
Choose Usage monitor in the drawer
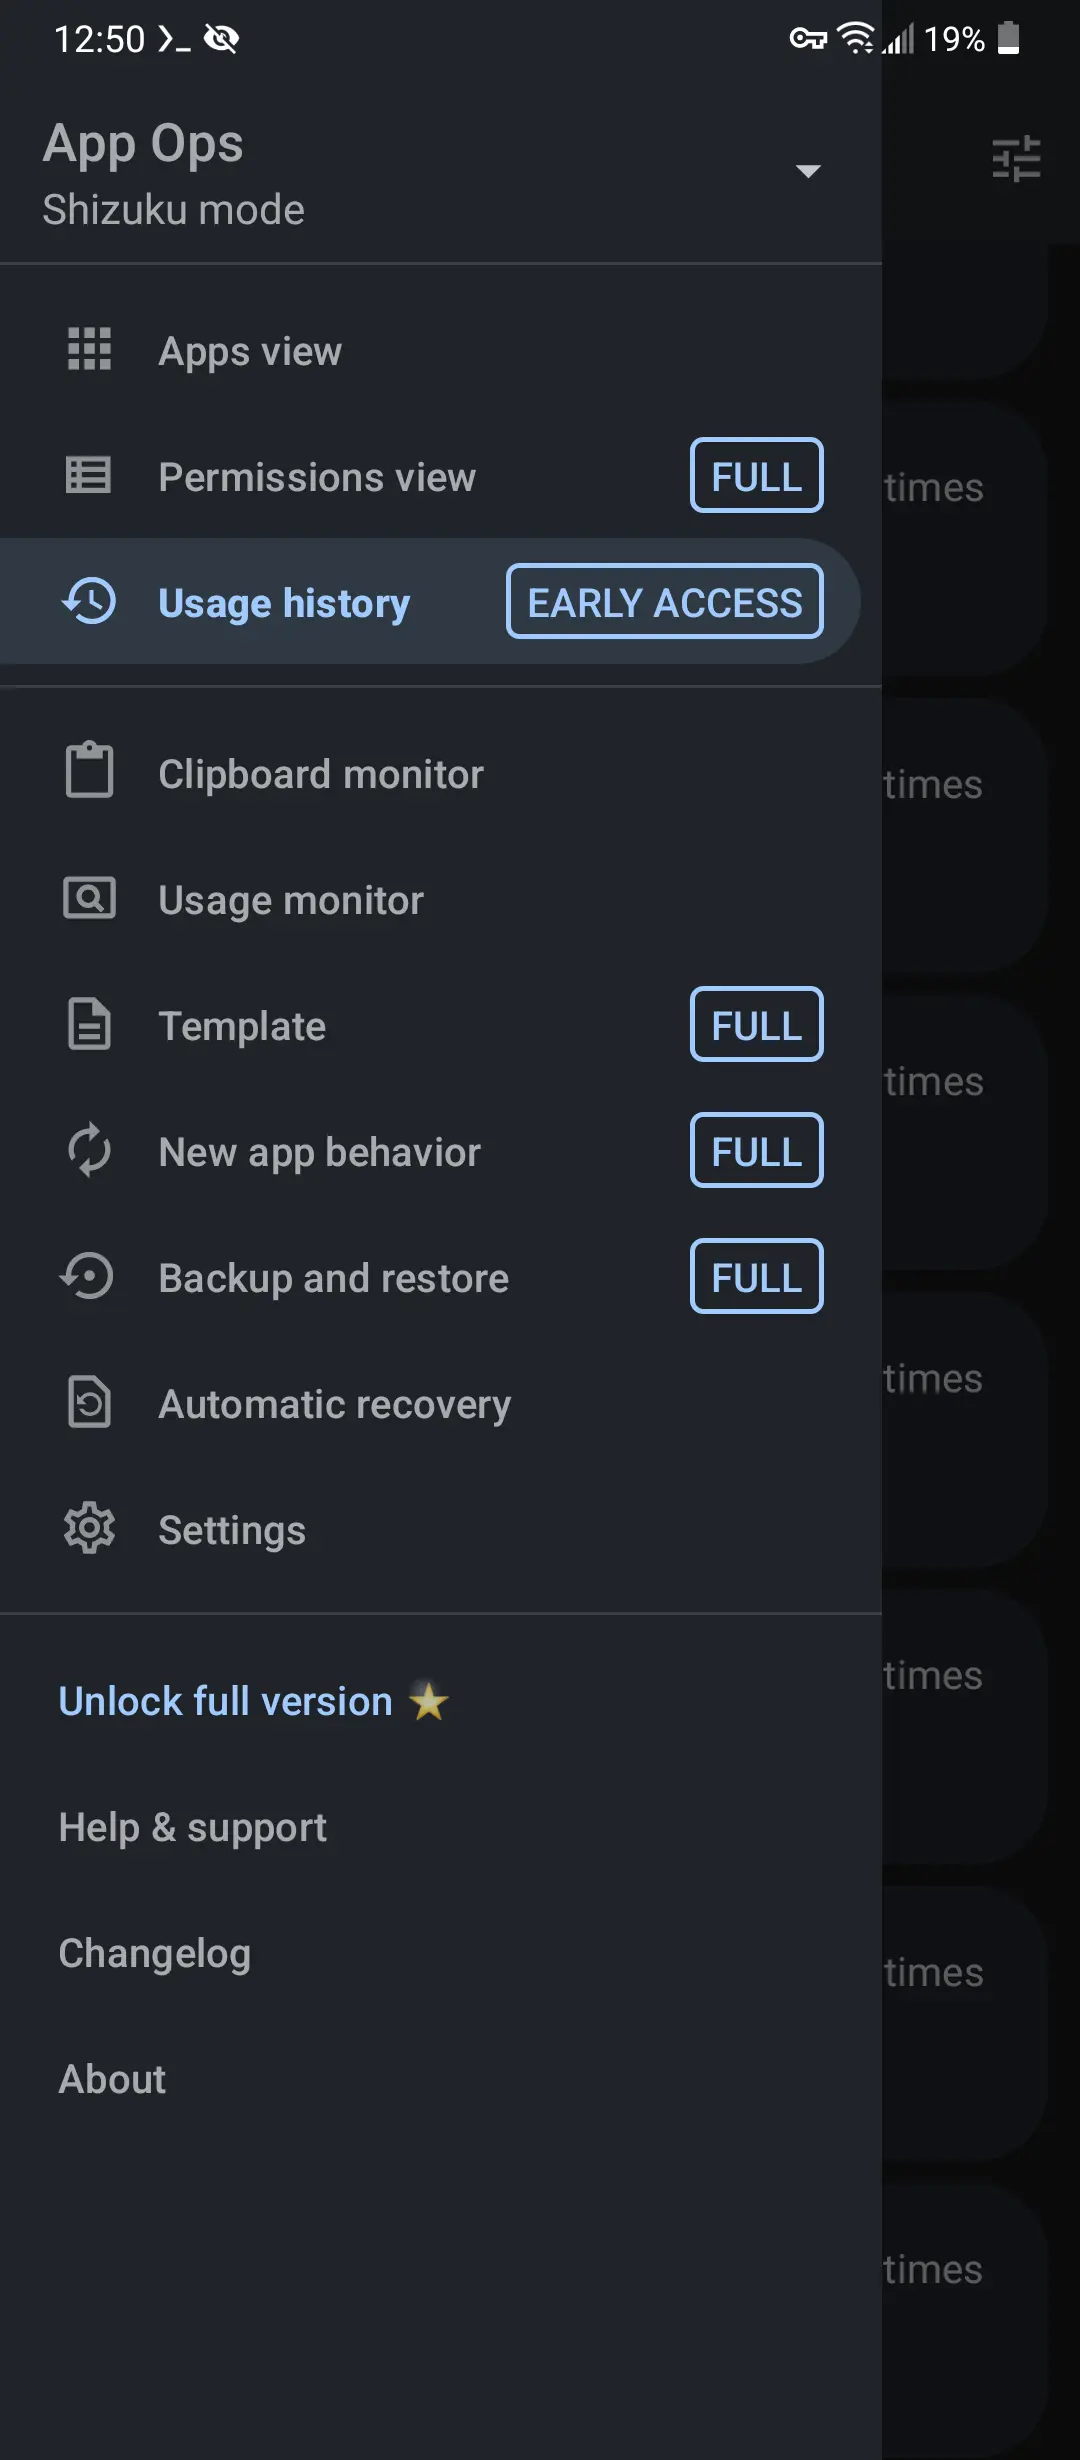tap(440, 900)
